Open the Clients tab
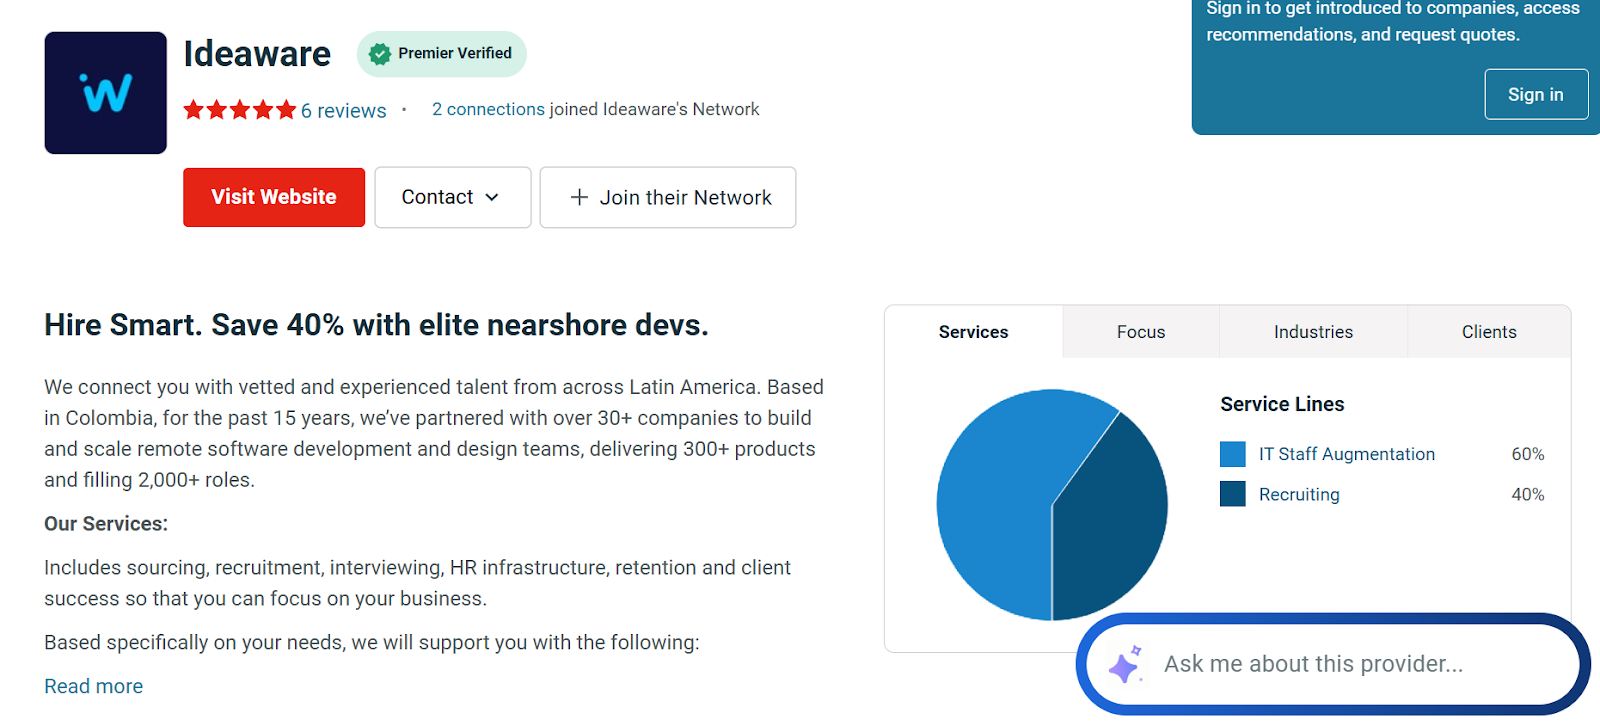The image size is (1600, 726). click(x=1489, y=332)
